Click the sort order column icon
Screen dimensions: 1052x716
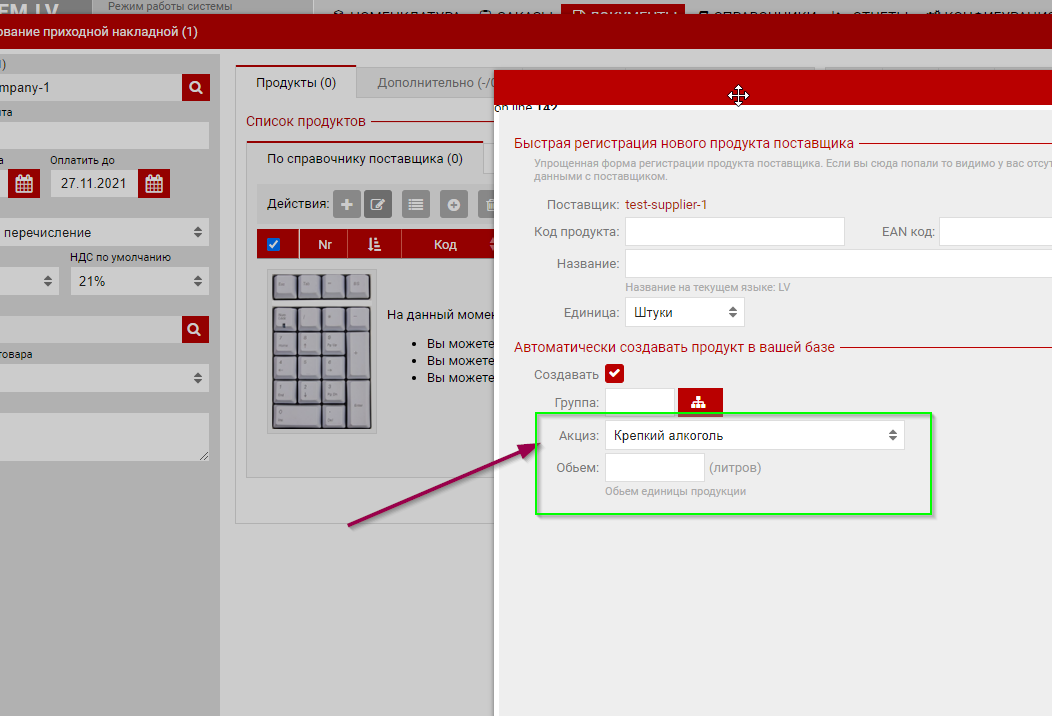[374, 244]
